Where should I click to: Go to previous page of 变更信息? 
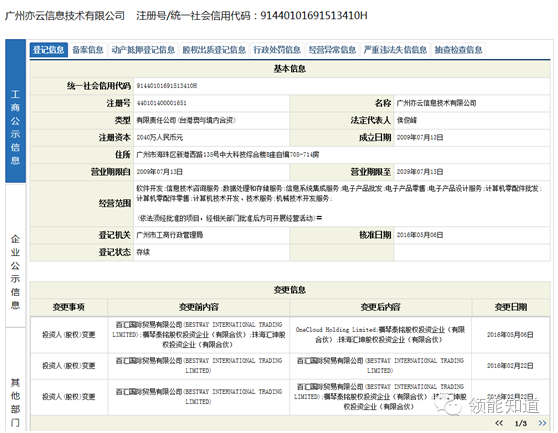click(499, 423)
